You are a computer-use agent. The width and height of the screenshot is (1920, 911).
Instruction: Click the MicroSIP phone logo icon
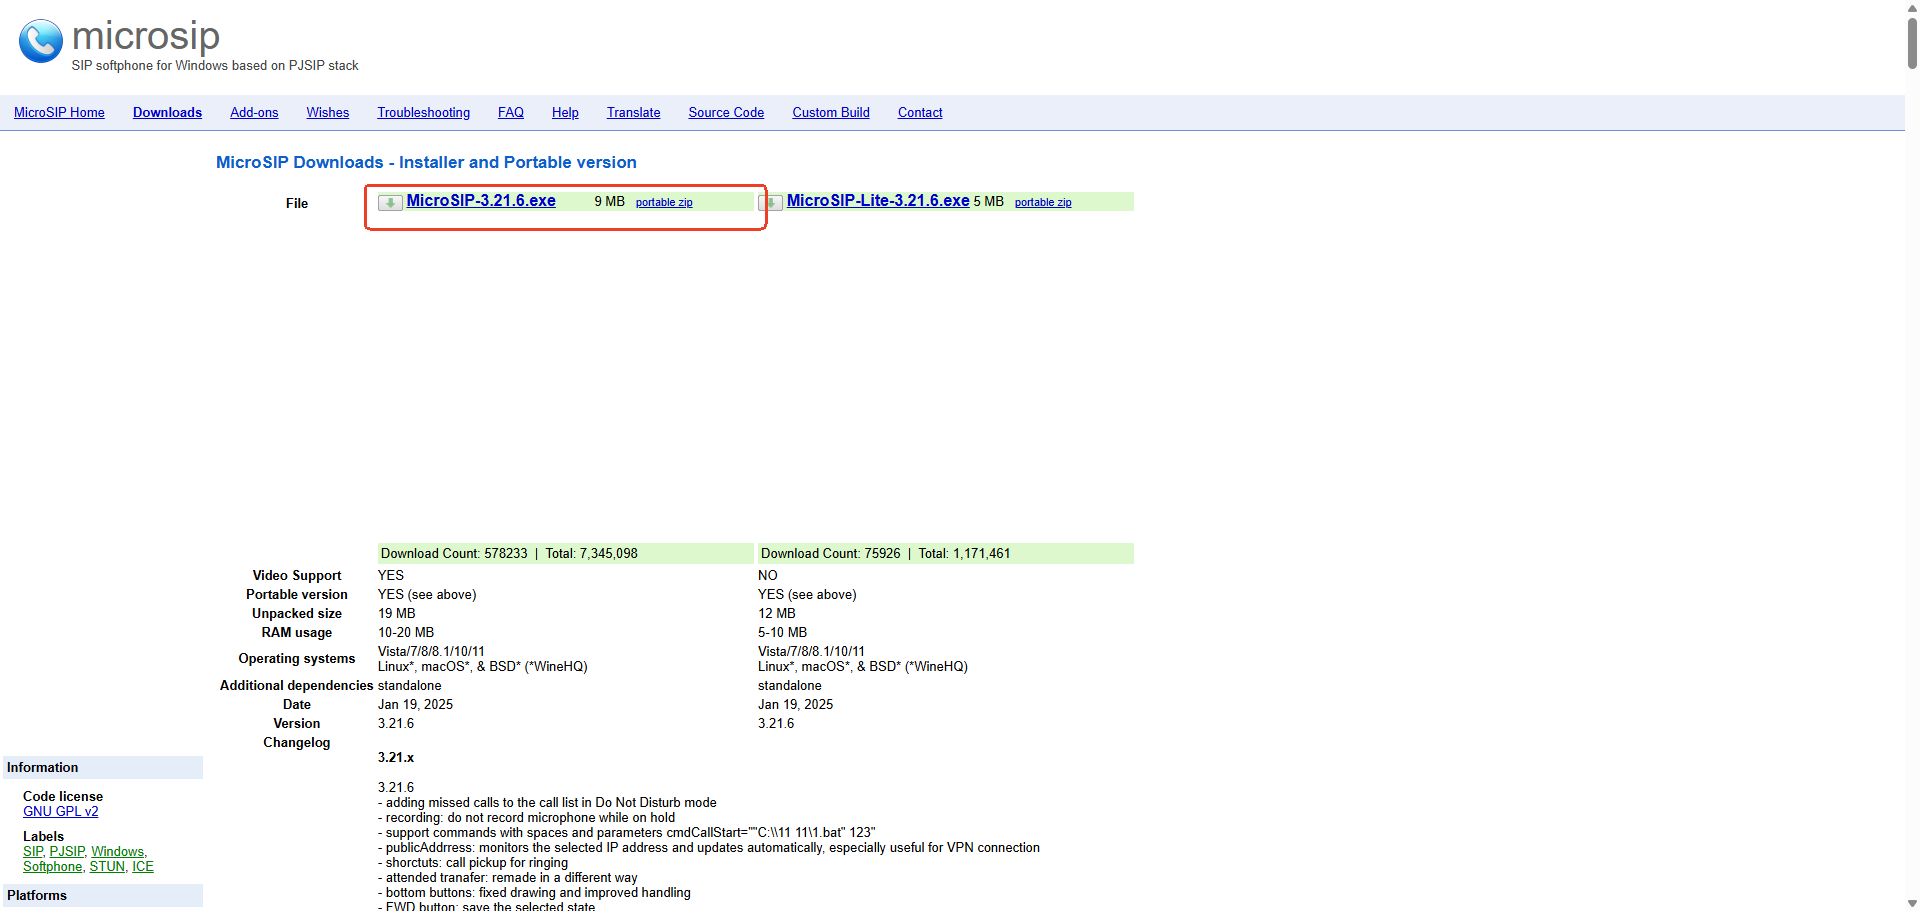(x=41, y=41)
